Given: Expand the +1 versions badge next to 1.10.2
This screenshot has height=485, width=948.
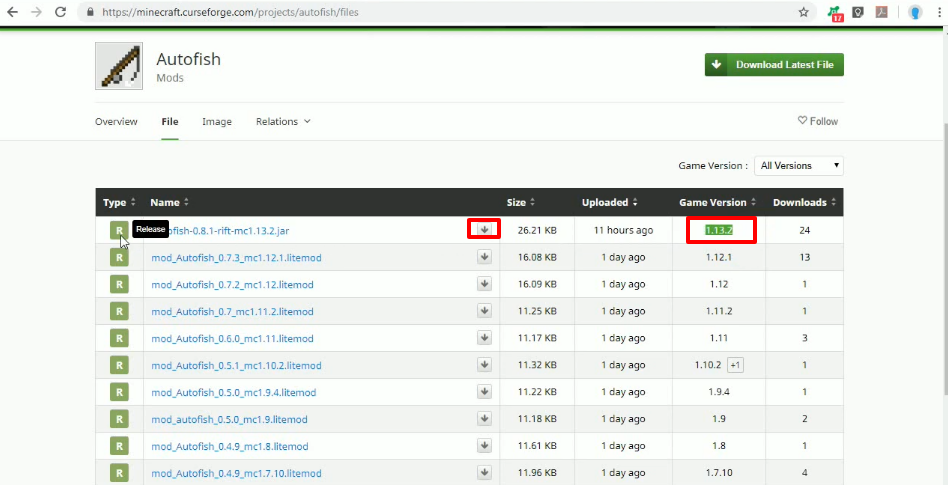Looking at the screenshot, I should pyautogui.click(x=735, y=365).
